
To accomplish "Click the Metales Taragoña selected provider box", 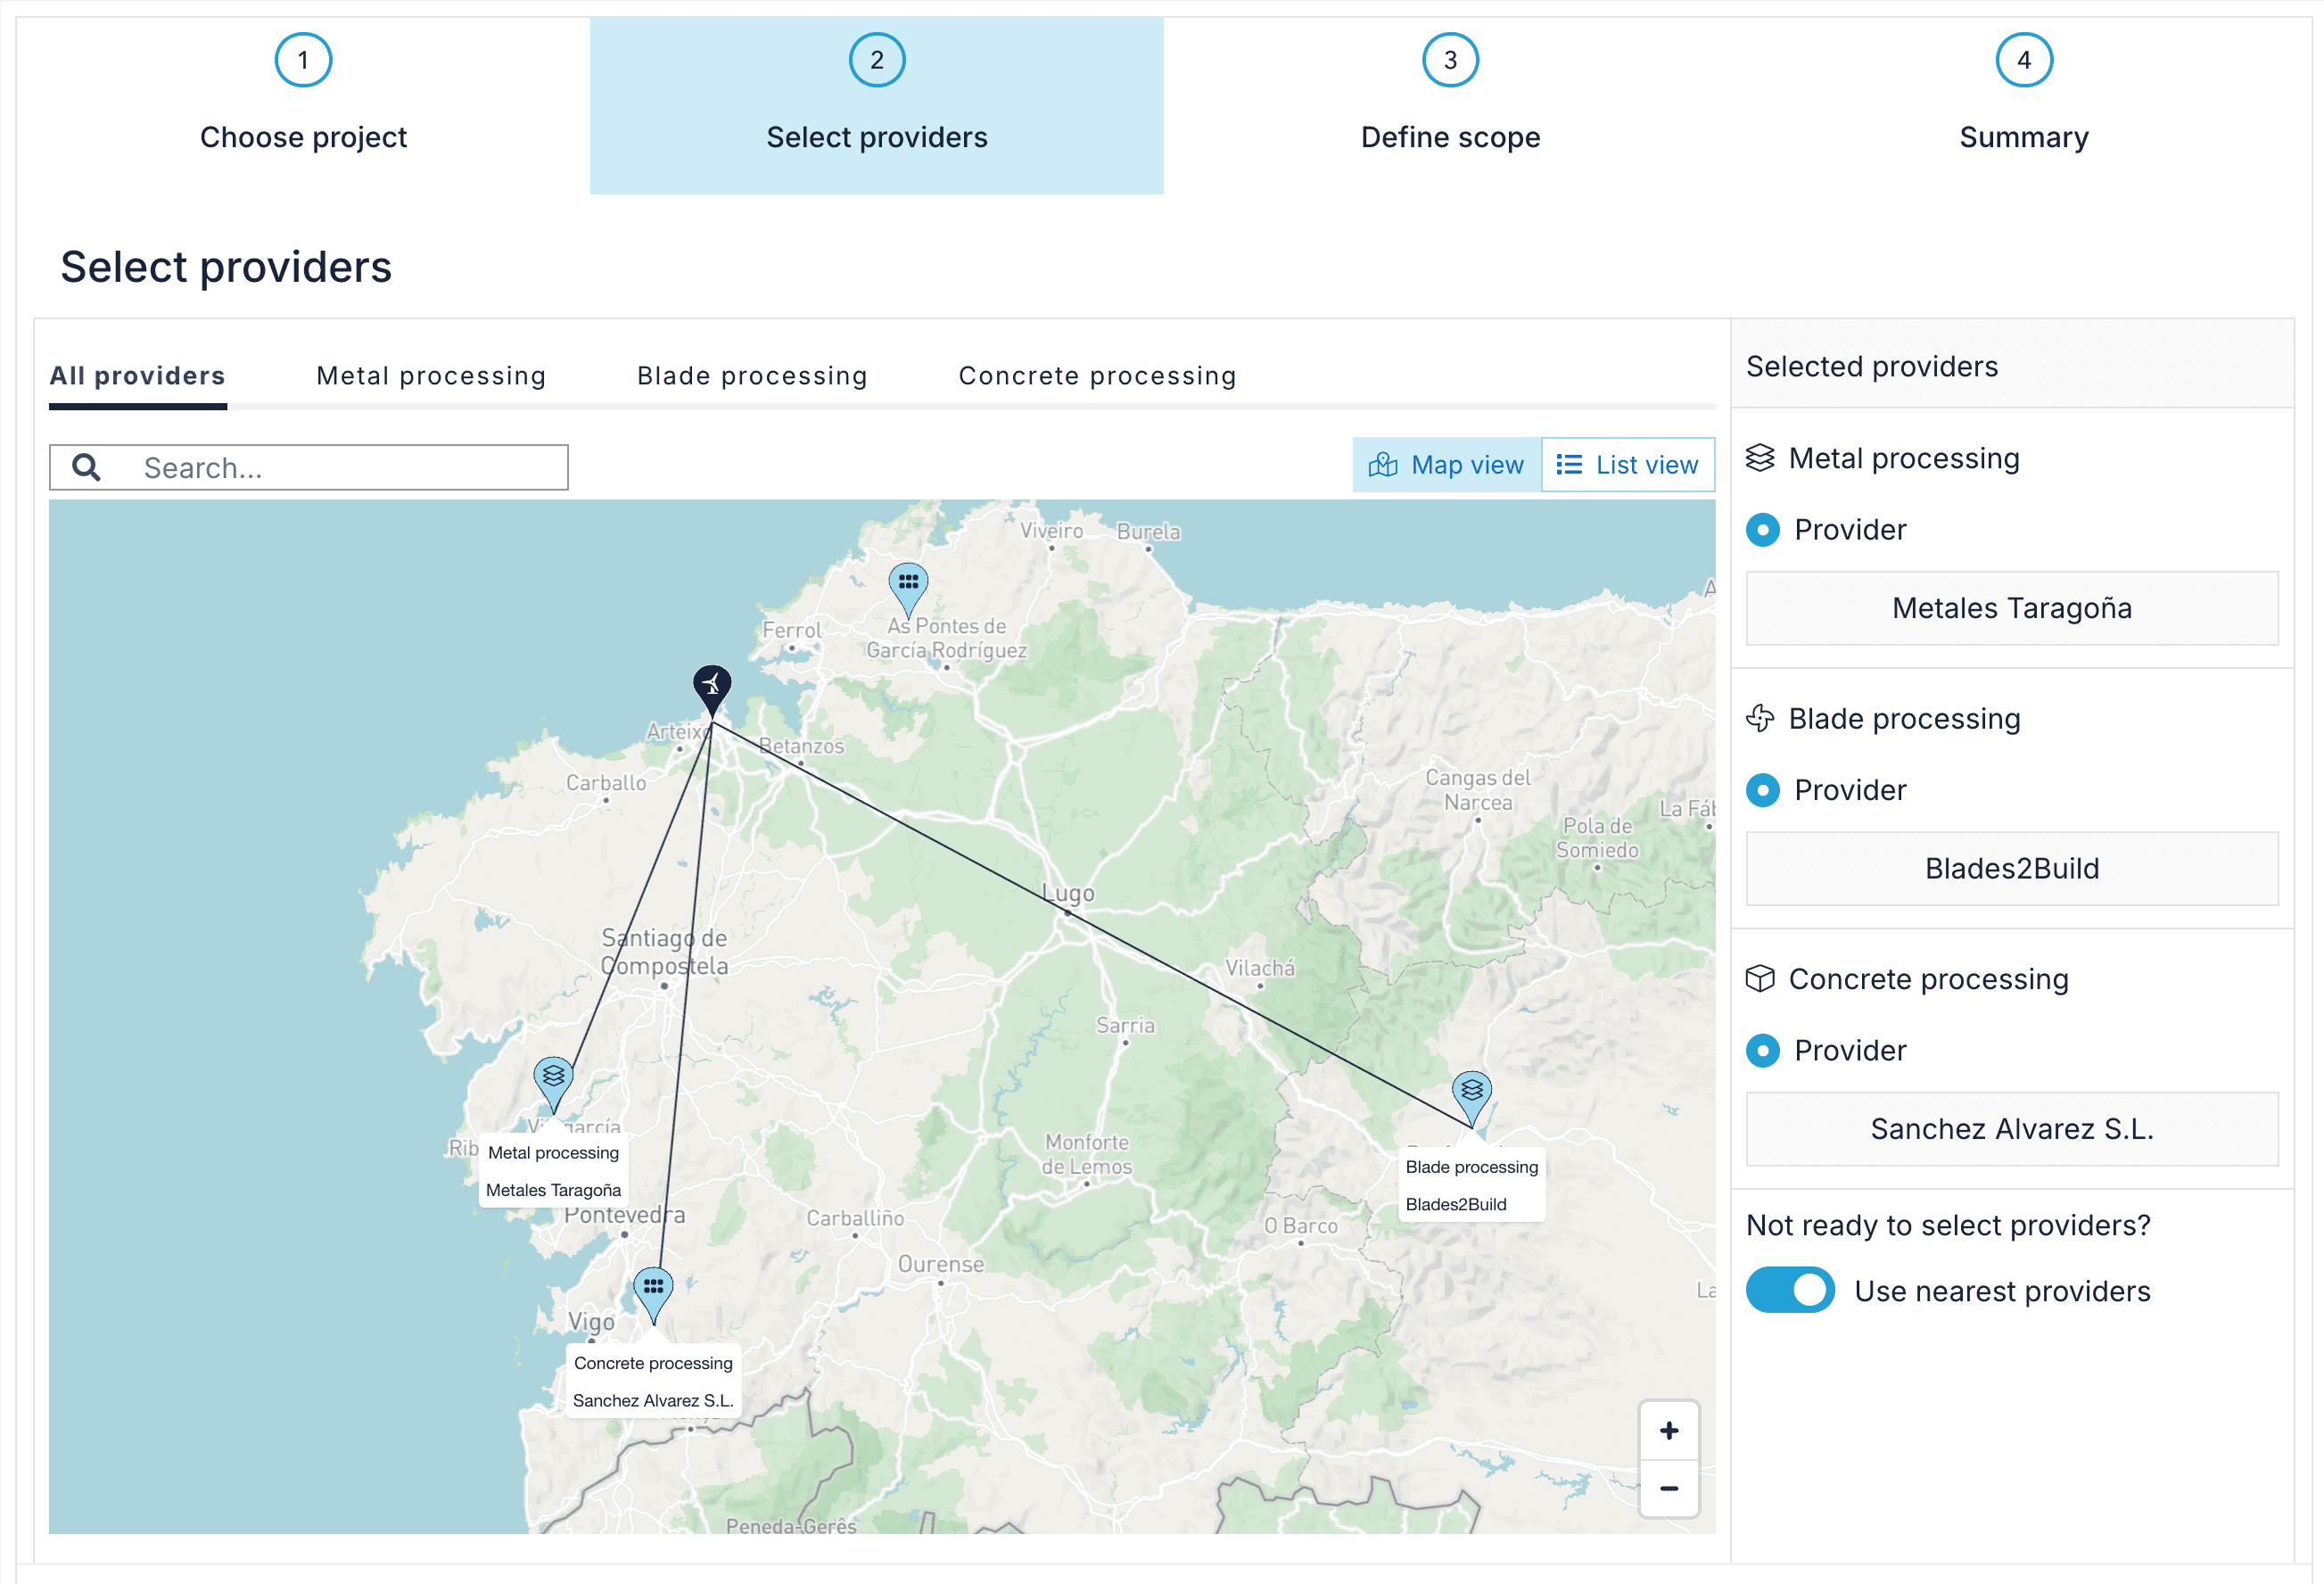I will click(x=2011, y=608).
